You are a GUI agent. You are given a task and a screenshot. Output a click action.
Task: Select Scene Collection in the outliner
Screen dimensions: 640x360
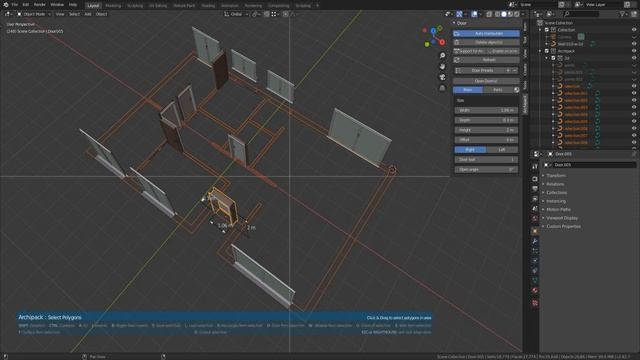click(x=558, y=23)
